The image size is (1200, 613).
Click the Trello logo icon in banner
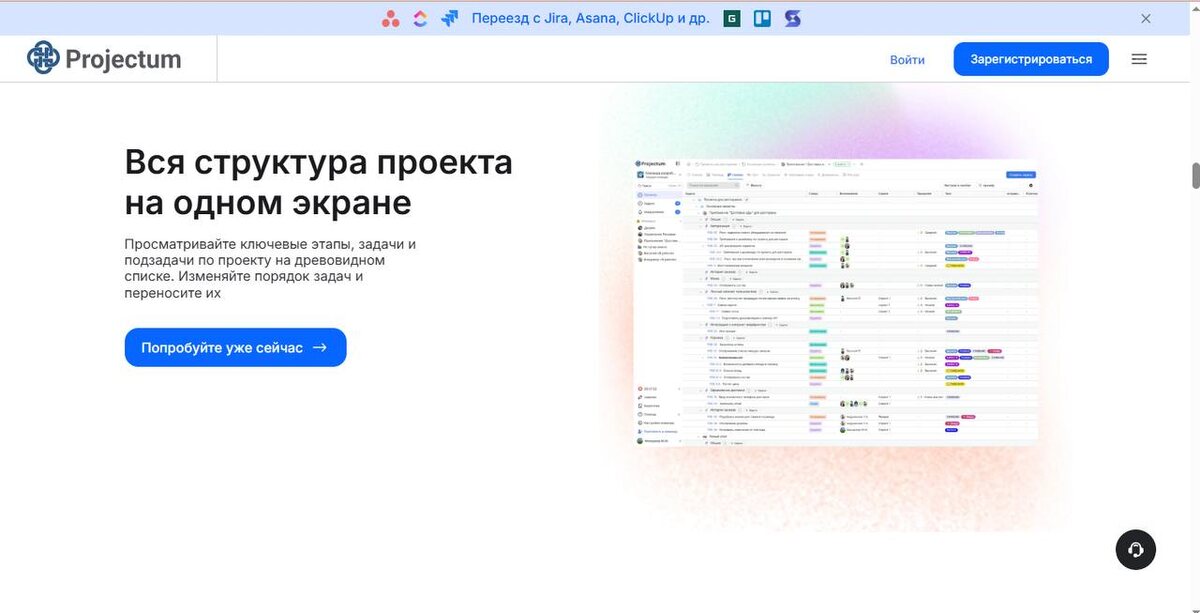(762, 18)
